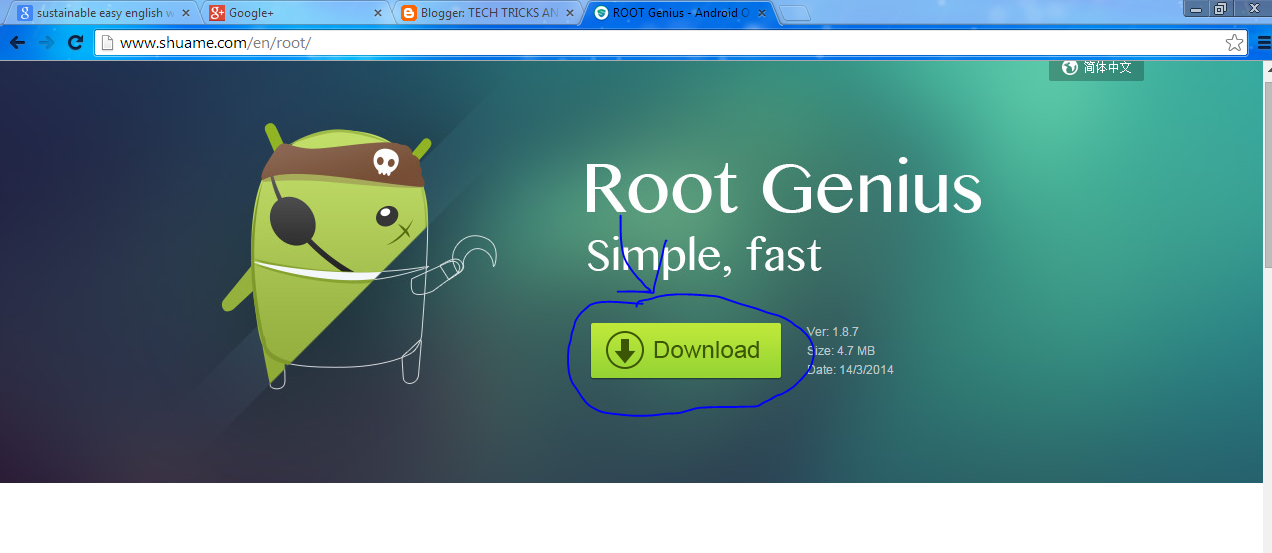Close the sustainable easy english tab
The width and height of the screenshot is (1272, 553).
point(185,13)
